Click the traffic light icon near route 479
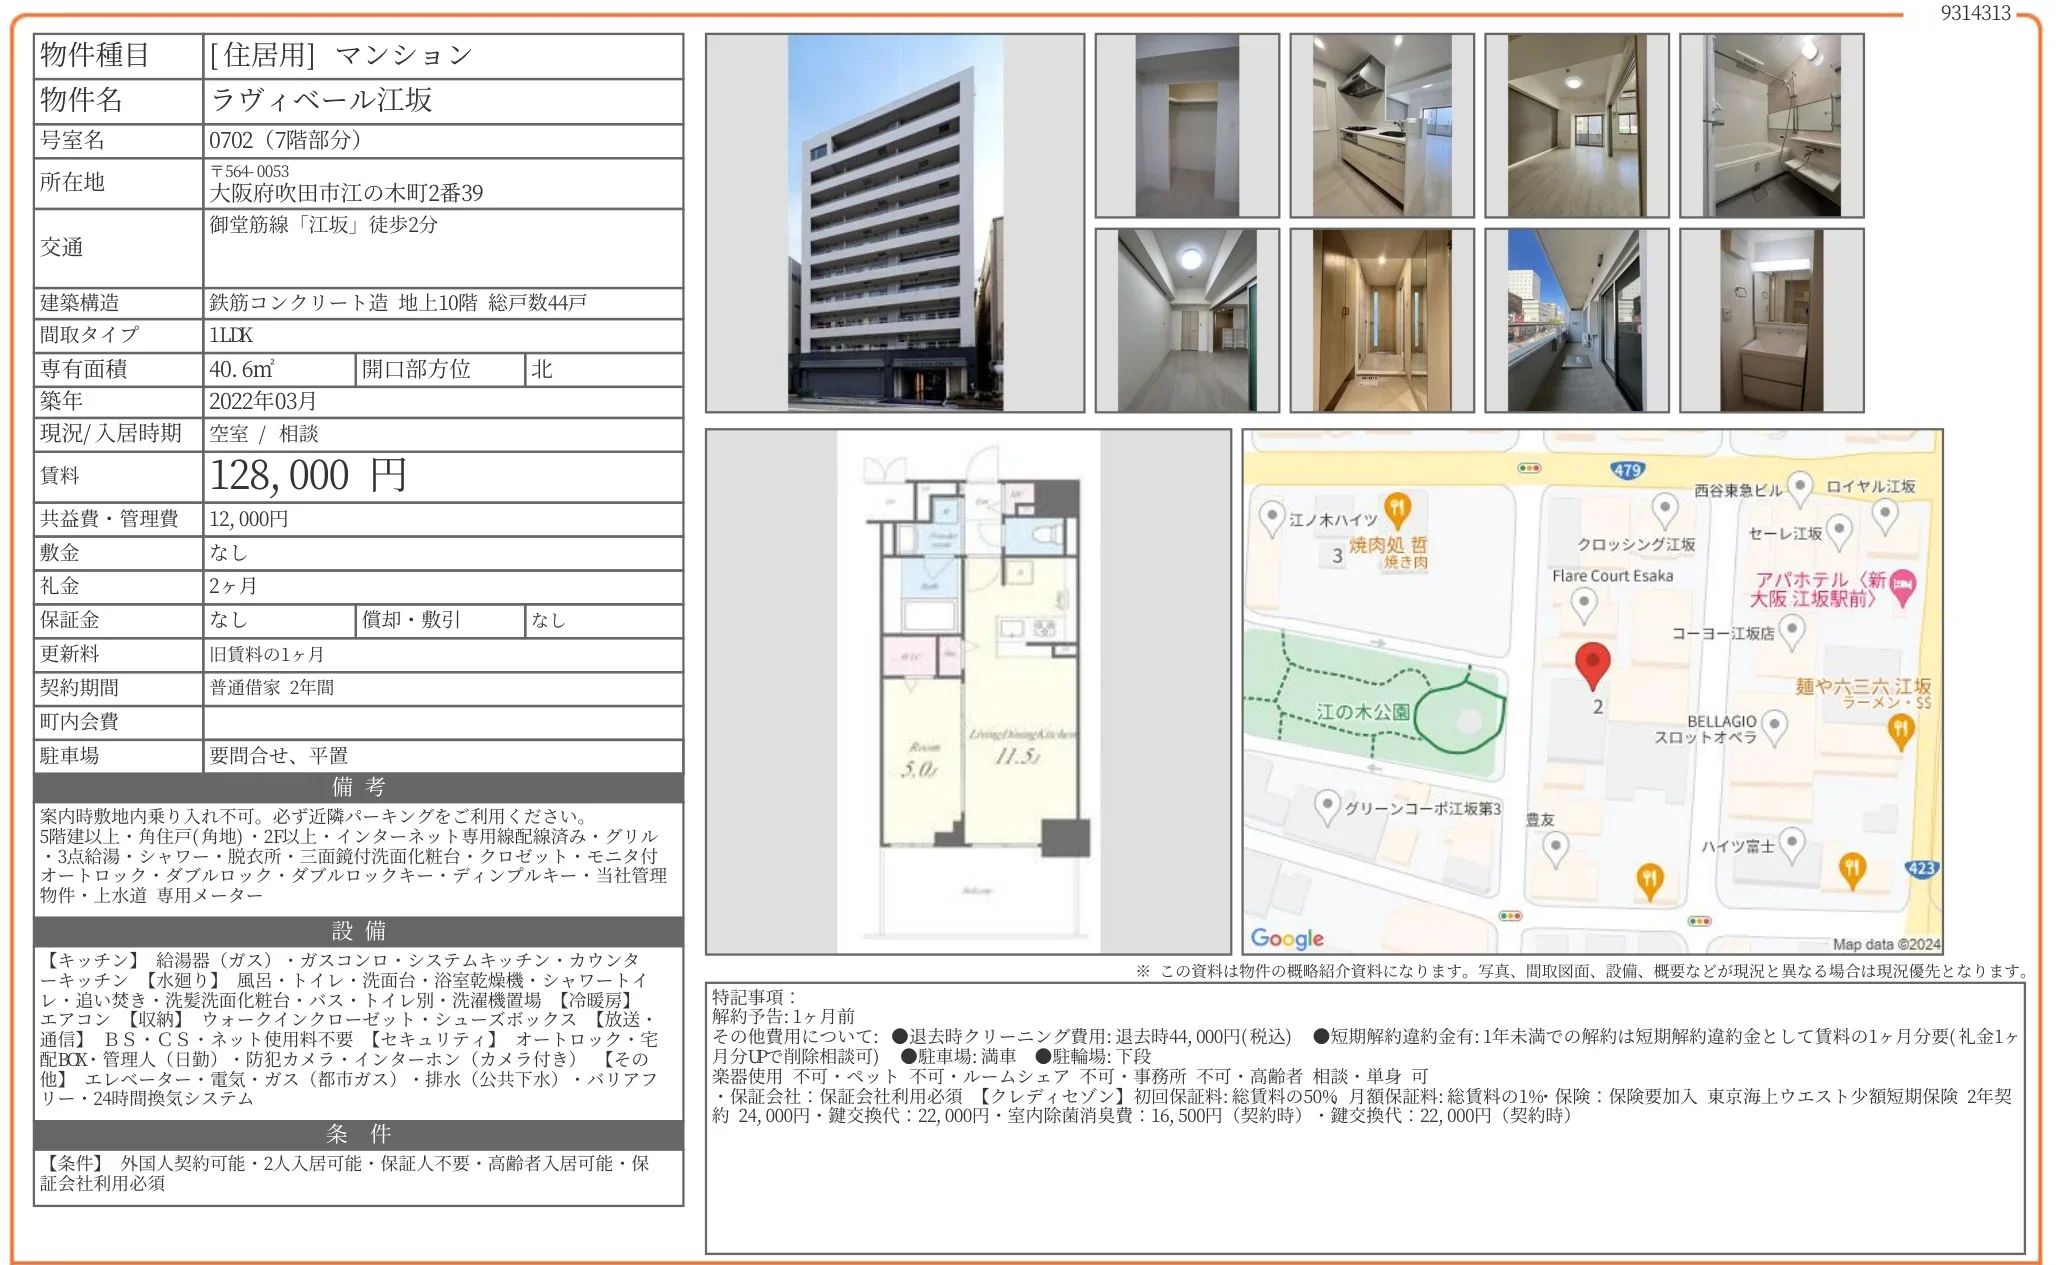2056x1265 pixels. click(1529, 467)
